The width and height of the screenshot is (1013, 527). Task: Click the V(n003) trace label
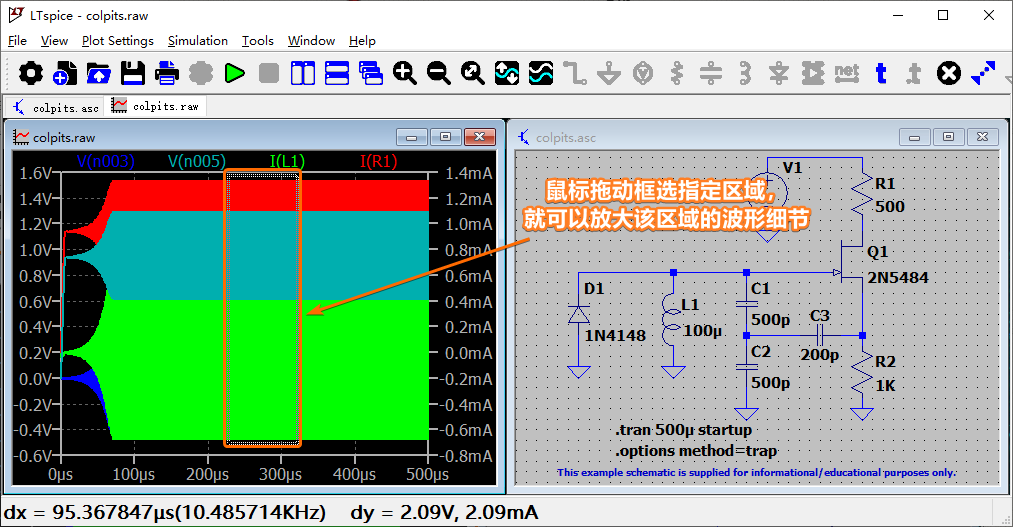105,161
